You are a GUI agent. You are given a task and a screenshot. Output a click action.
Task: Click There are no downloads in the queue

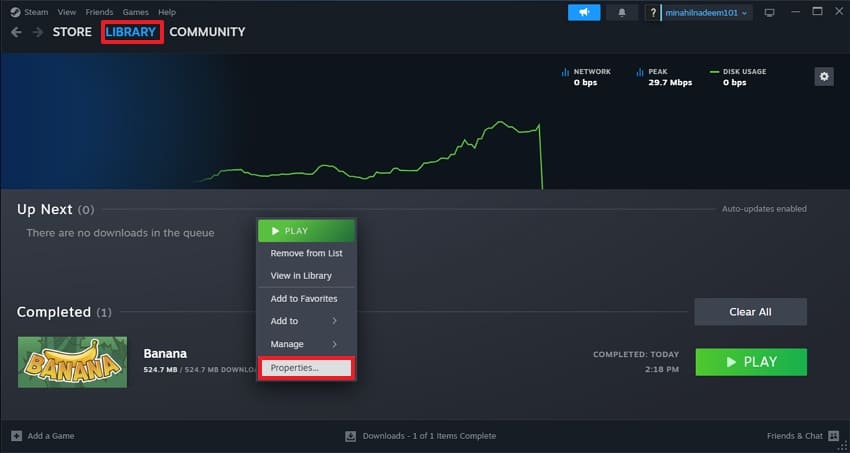[x=120, y=233]
